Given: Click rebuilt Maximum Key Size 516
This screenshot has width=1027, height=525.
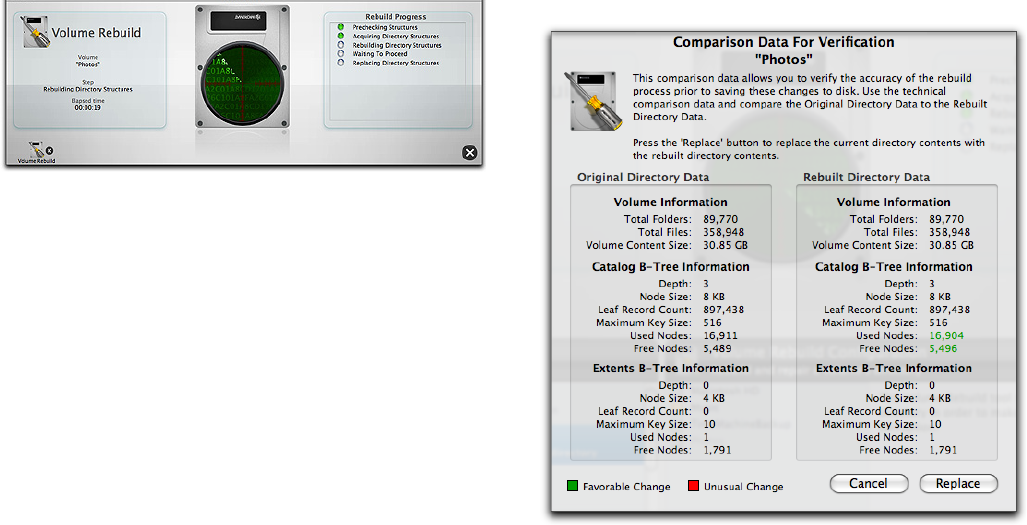Looking at the screenshot, I should [x=938, y=323].
